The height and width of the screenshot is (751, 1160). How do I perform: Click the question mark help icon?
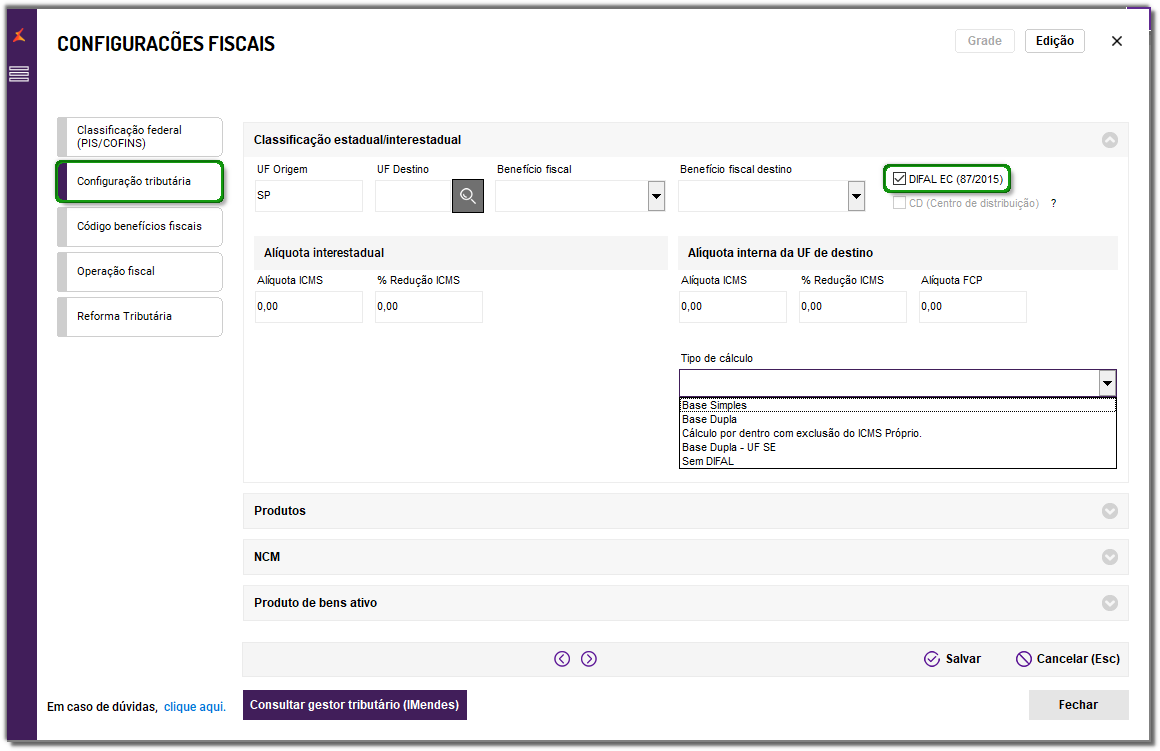tap(1053, 203)
